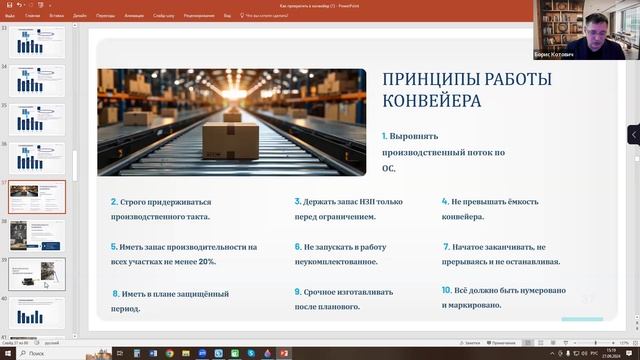This screenshot has height=360, width=640.
Task: Click text 'Не превышать ёмкость конвейера.'
Action: [x=490, y=209]
